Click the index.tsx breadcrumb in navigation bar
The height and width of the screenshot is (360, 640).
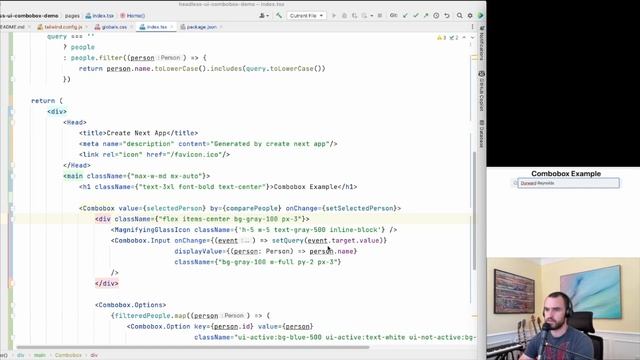(x=100, y=16)
